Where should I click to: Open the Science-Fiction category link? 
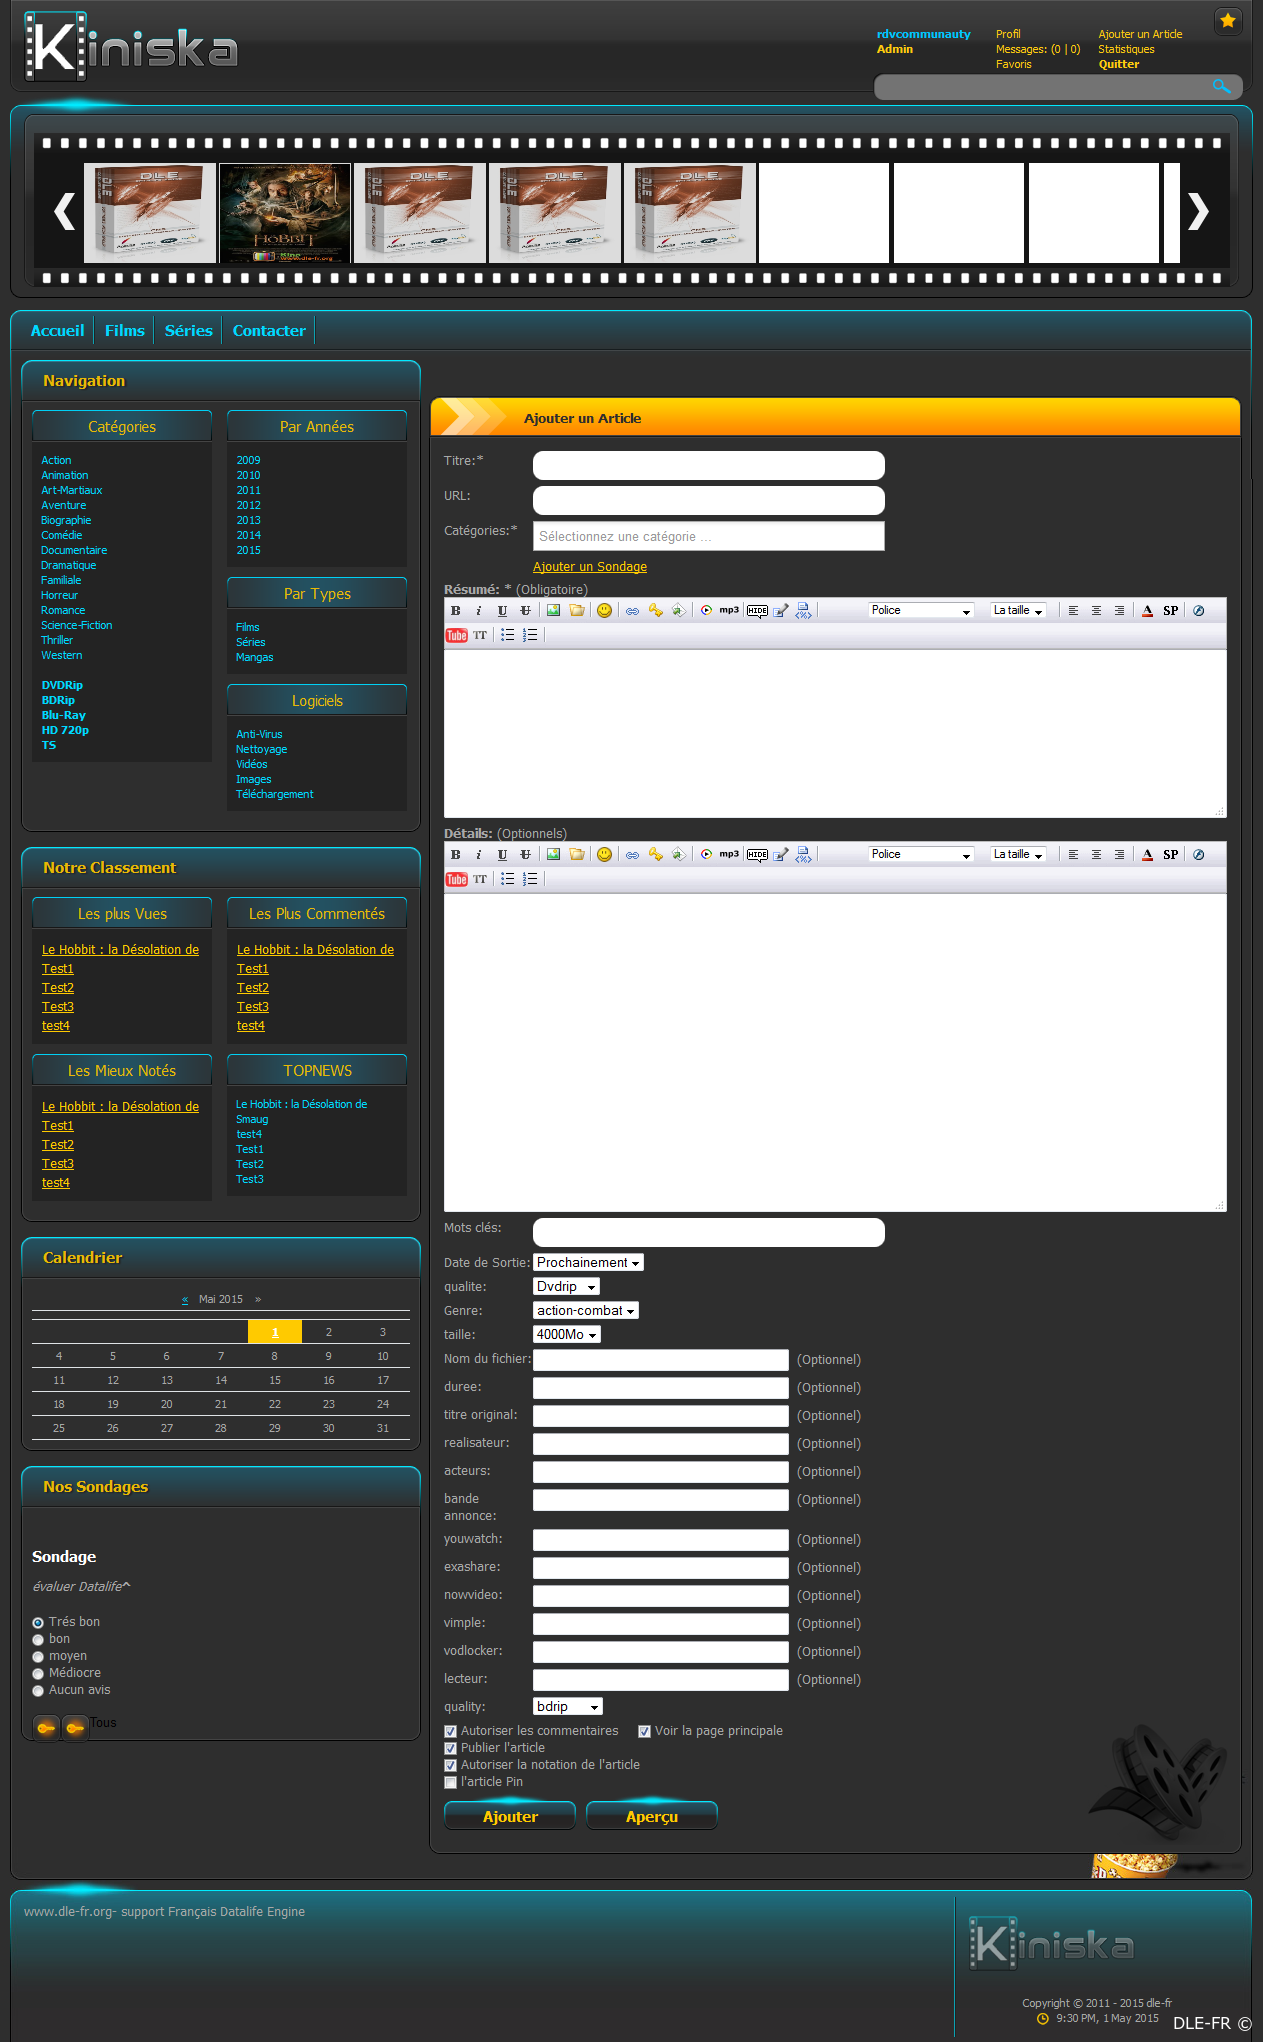pos(76,626)
